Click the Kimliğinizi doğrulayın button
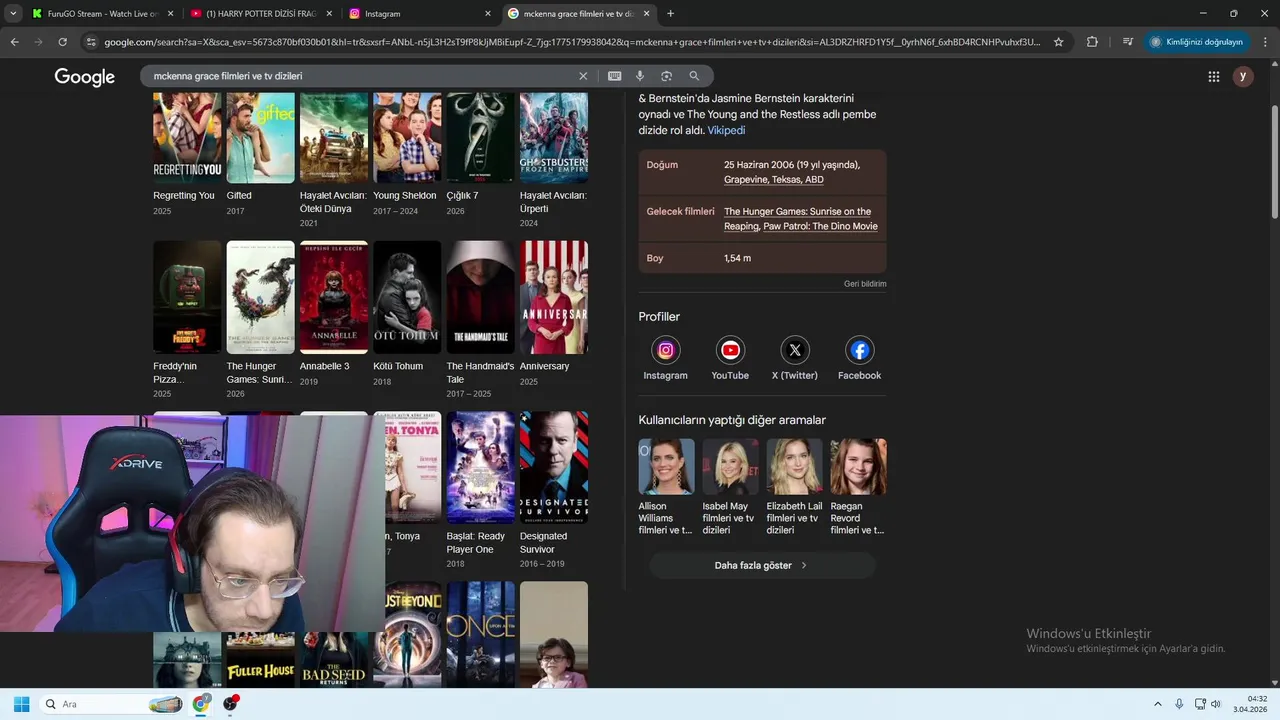Screen dimensions: 1280x720 [x=1197, y=42]
